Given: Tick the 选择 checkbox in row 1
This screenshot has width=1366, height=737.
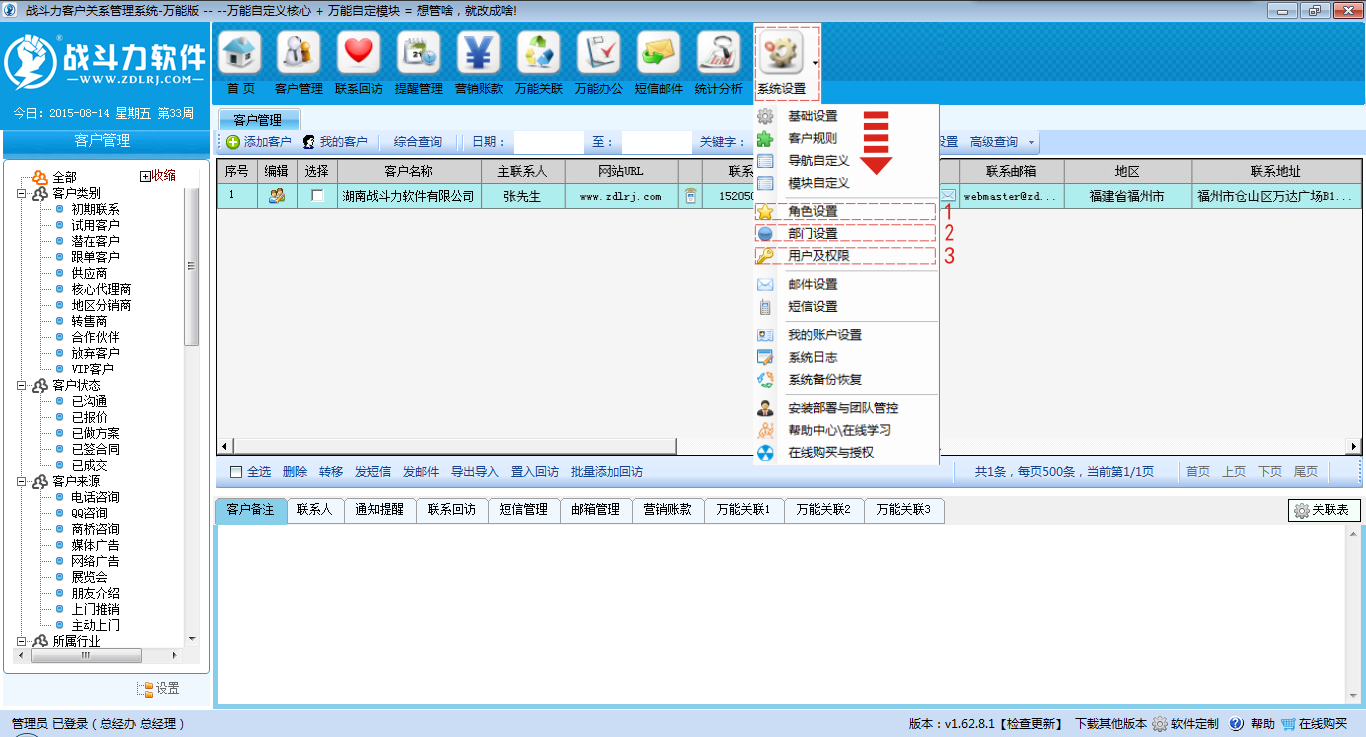Looking at the screenshot, I should [x=318, y=196].
